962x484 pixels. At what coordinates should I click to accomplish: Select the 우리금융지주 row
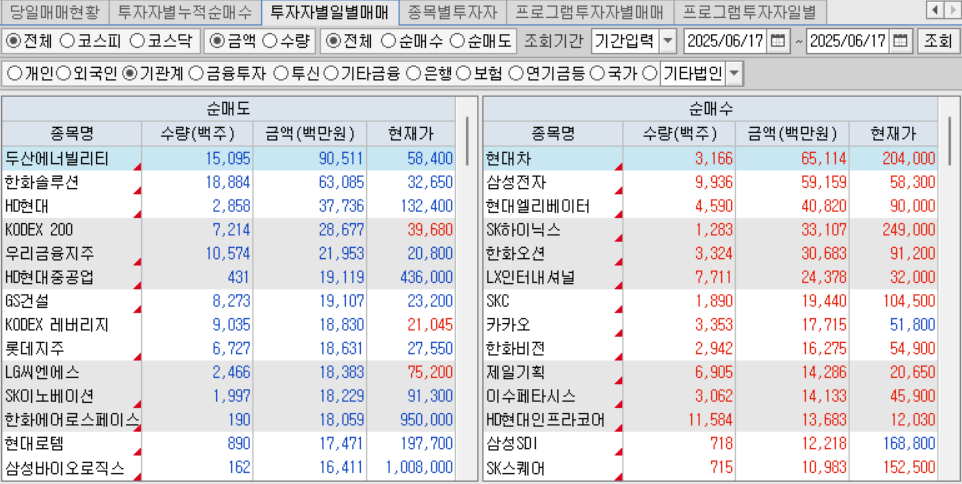click(x=228, y=254)
